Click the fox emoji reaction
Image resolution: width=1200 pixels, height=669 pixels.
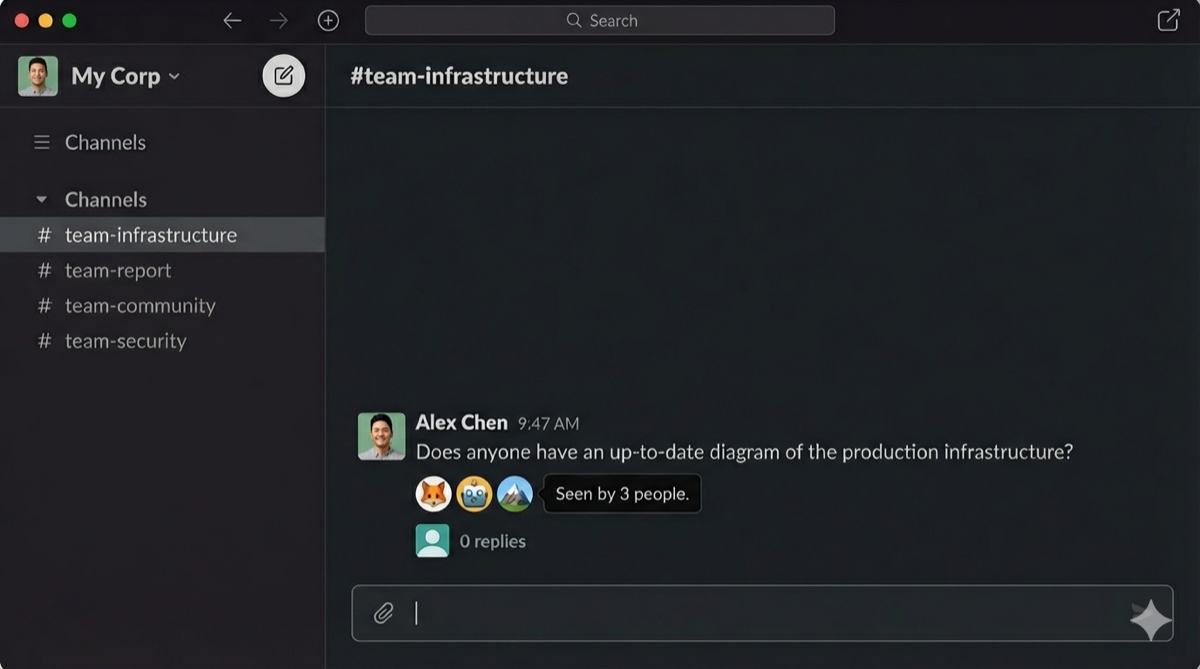tap(433, 493)
